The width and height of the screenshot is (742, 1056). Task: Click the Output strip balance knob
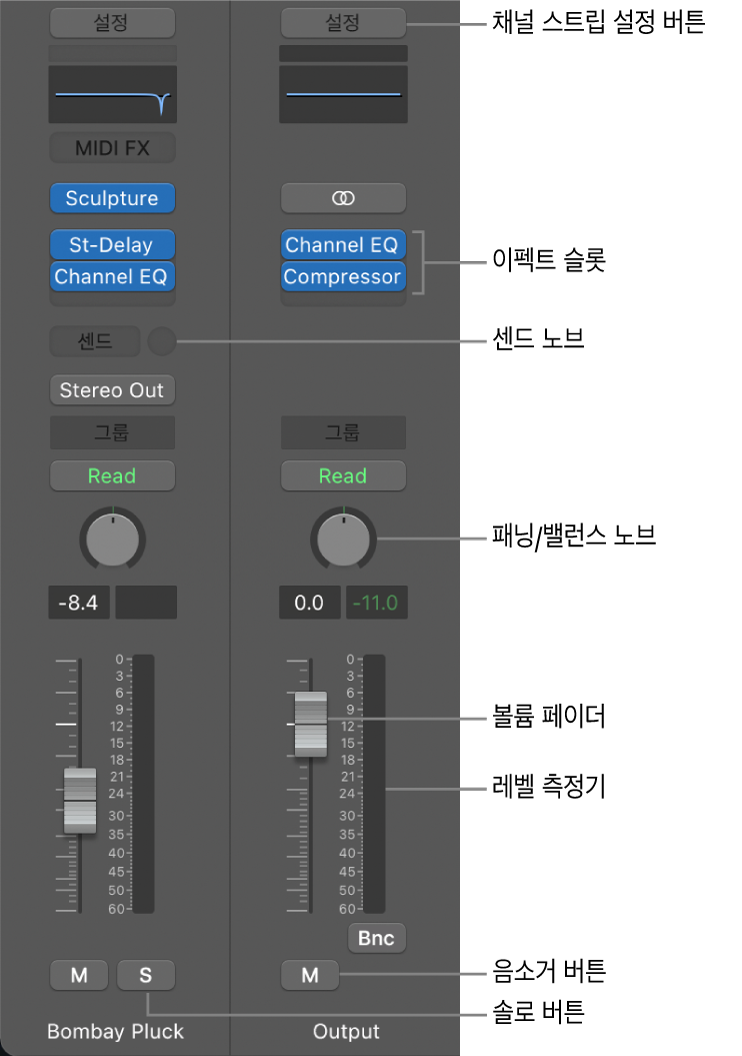343,539
